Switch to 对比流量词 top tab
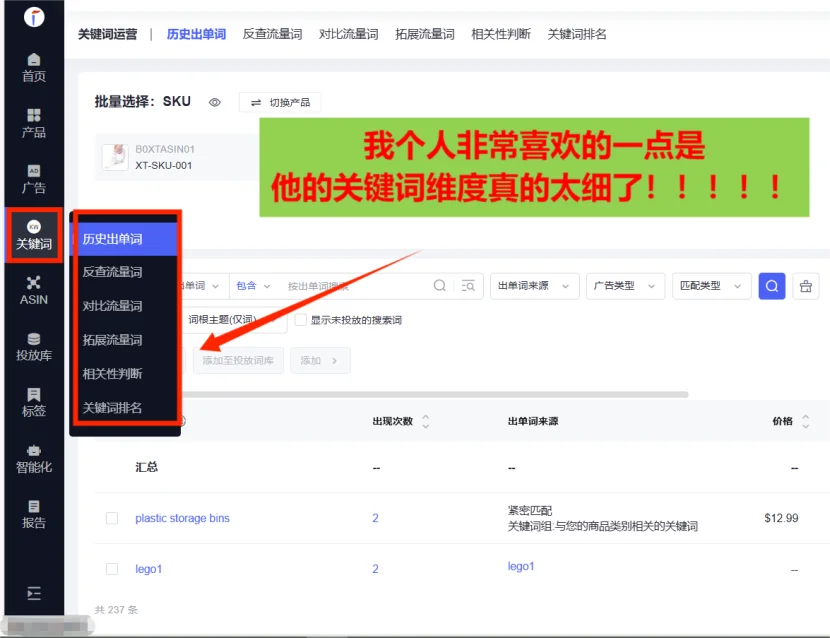 pos(348,34)
